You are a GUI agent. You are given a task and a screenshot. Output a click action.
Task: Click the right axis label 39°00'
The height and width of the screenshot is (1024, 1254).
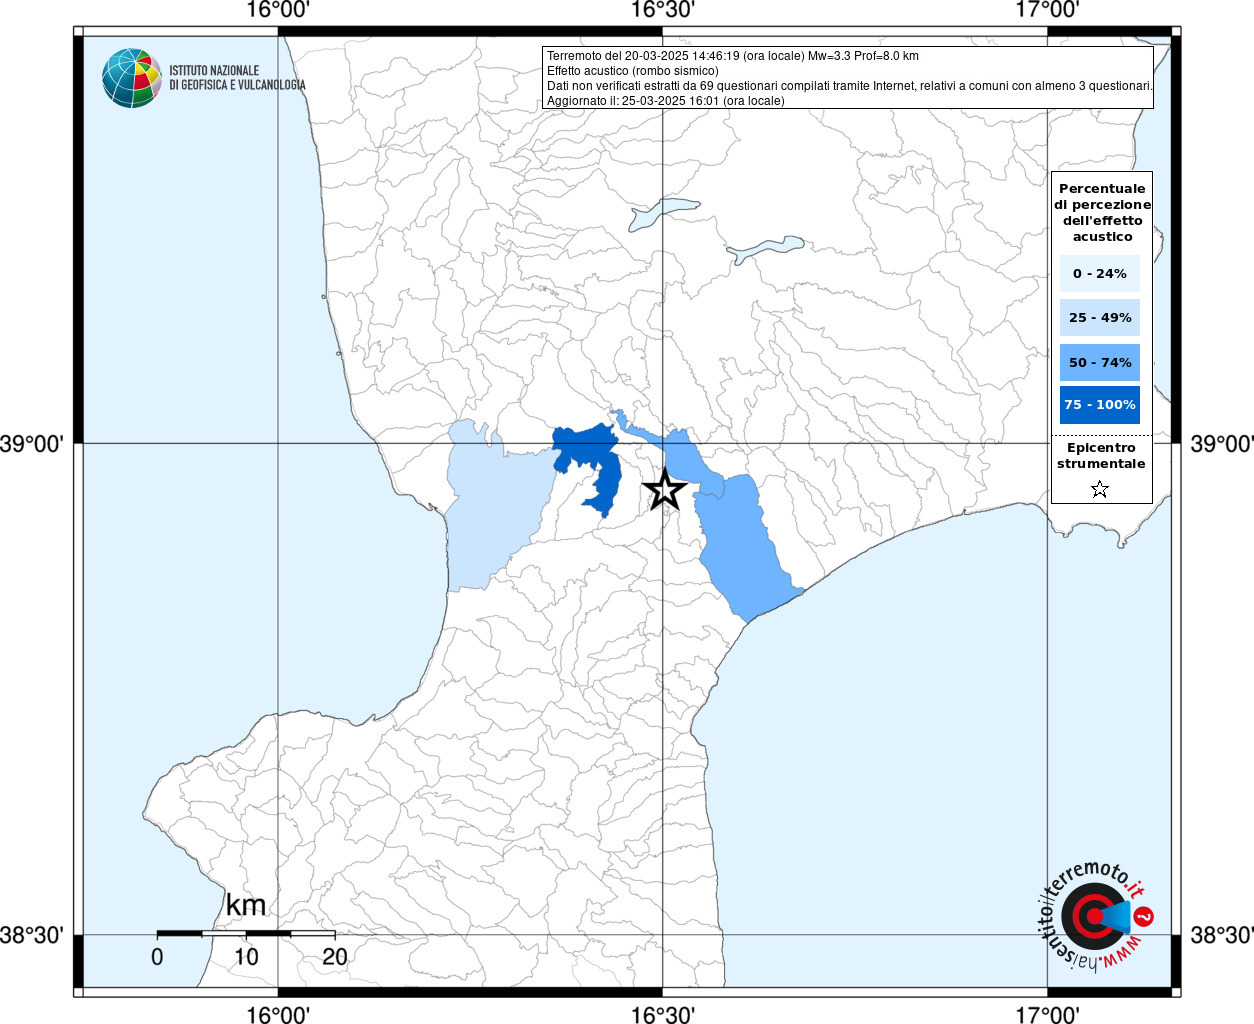coord(1221,443)
